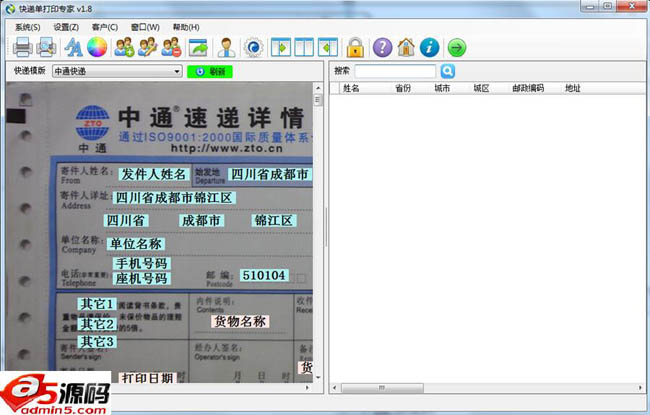Screen dimensions: 650x415
Task: Open the font settings icon
Action: point(73,47)
